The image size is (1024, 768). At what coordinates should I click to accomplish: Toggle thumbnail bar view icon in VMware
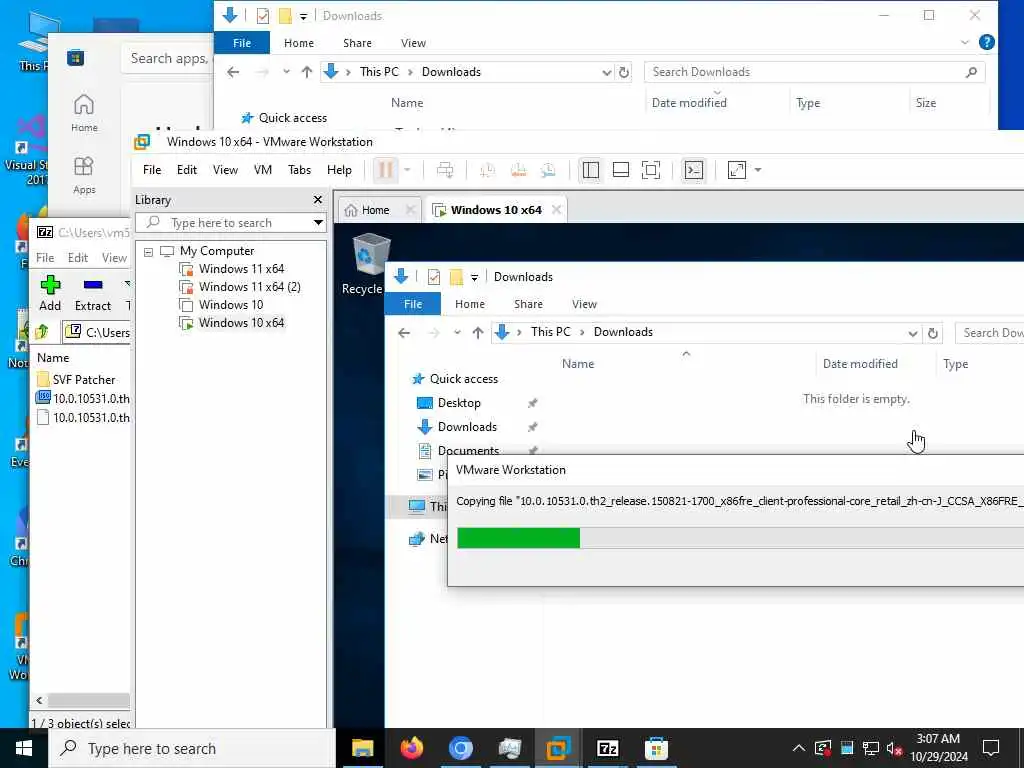pos(621,170)
